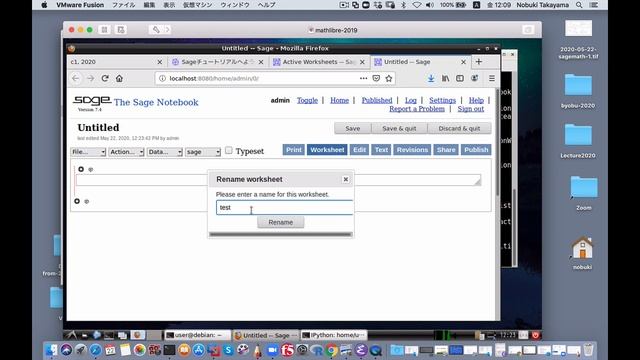
Task: Click the Rename button
Action: (x=281, y=222)
